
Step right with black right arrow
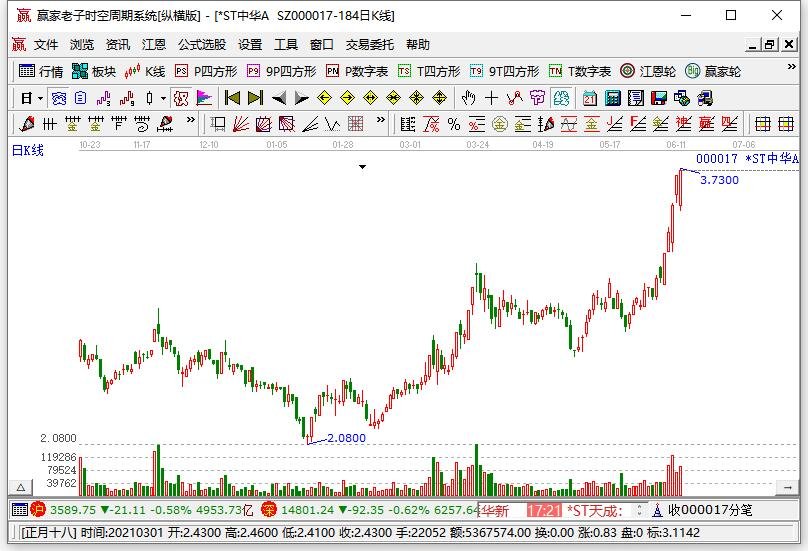click(301, 98)
